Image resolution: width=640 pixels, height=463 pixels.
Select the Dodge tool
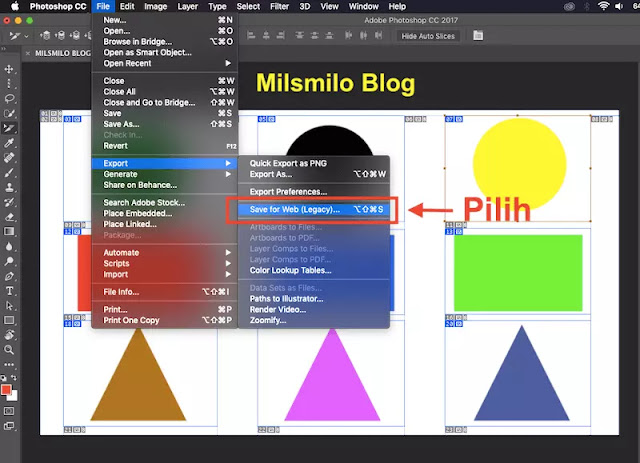(x=9, y=261)
